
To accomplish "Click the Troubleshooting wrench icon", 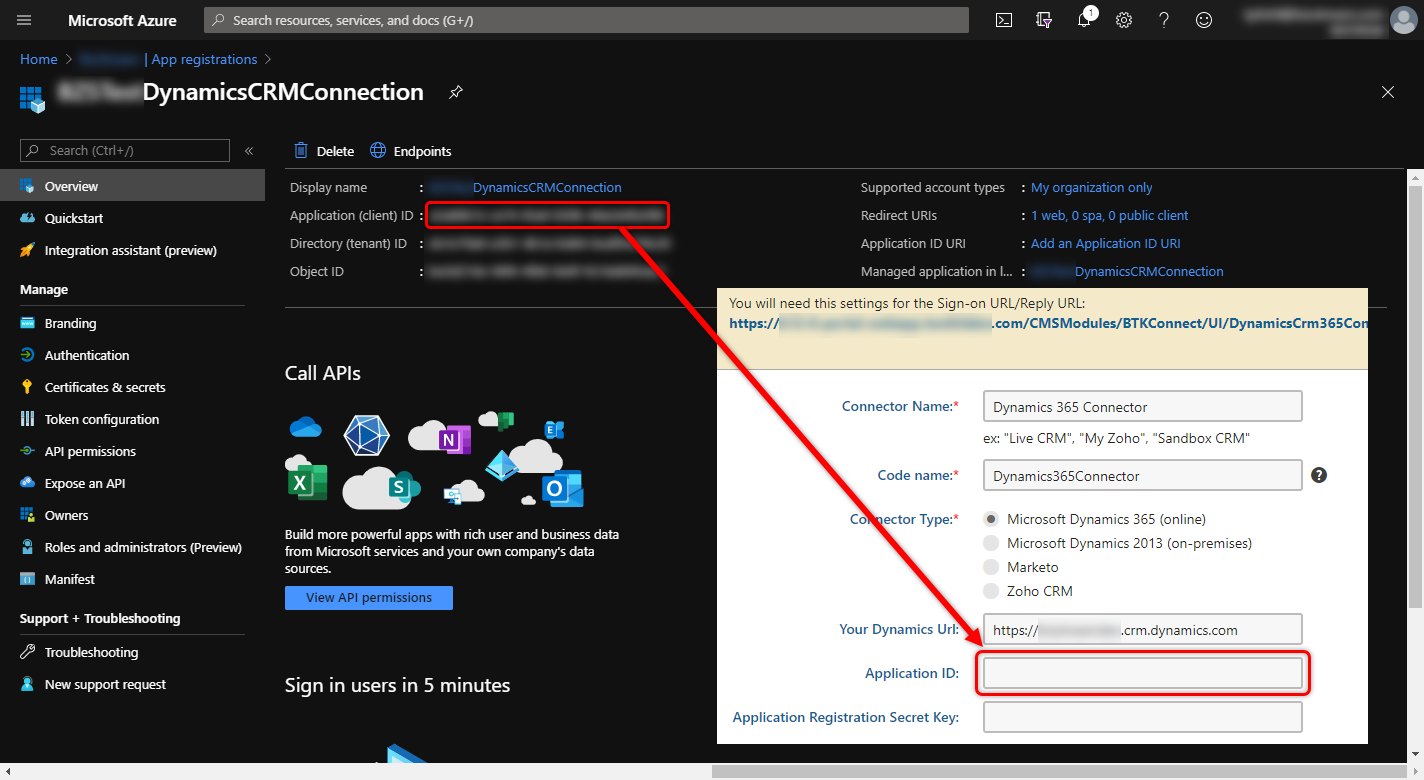I will coord(27,652).
